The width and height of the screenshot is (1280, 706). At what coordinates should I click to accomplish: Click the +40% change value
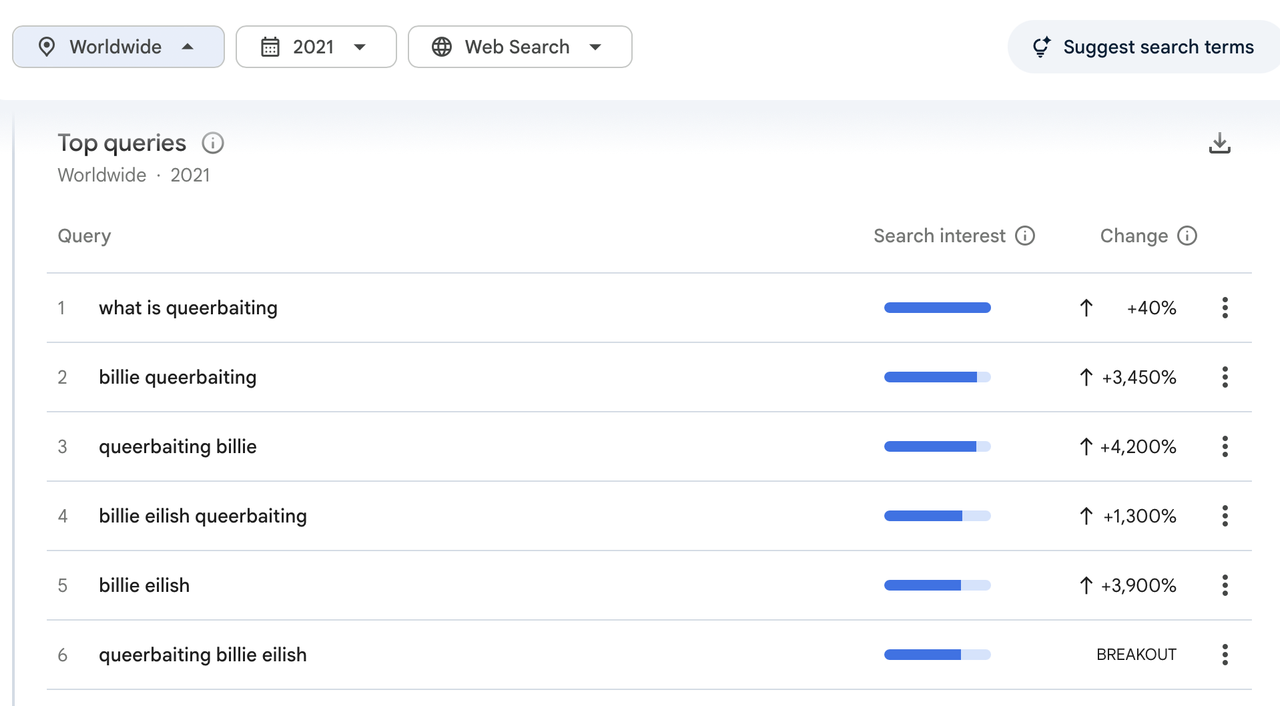[1152, 308]
